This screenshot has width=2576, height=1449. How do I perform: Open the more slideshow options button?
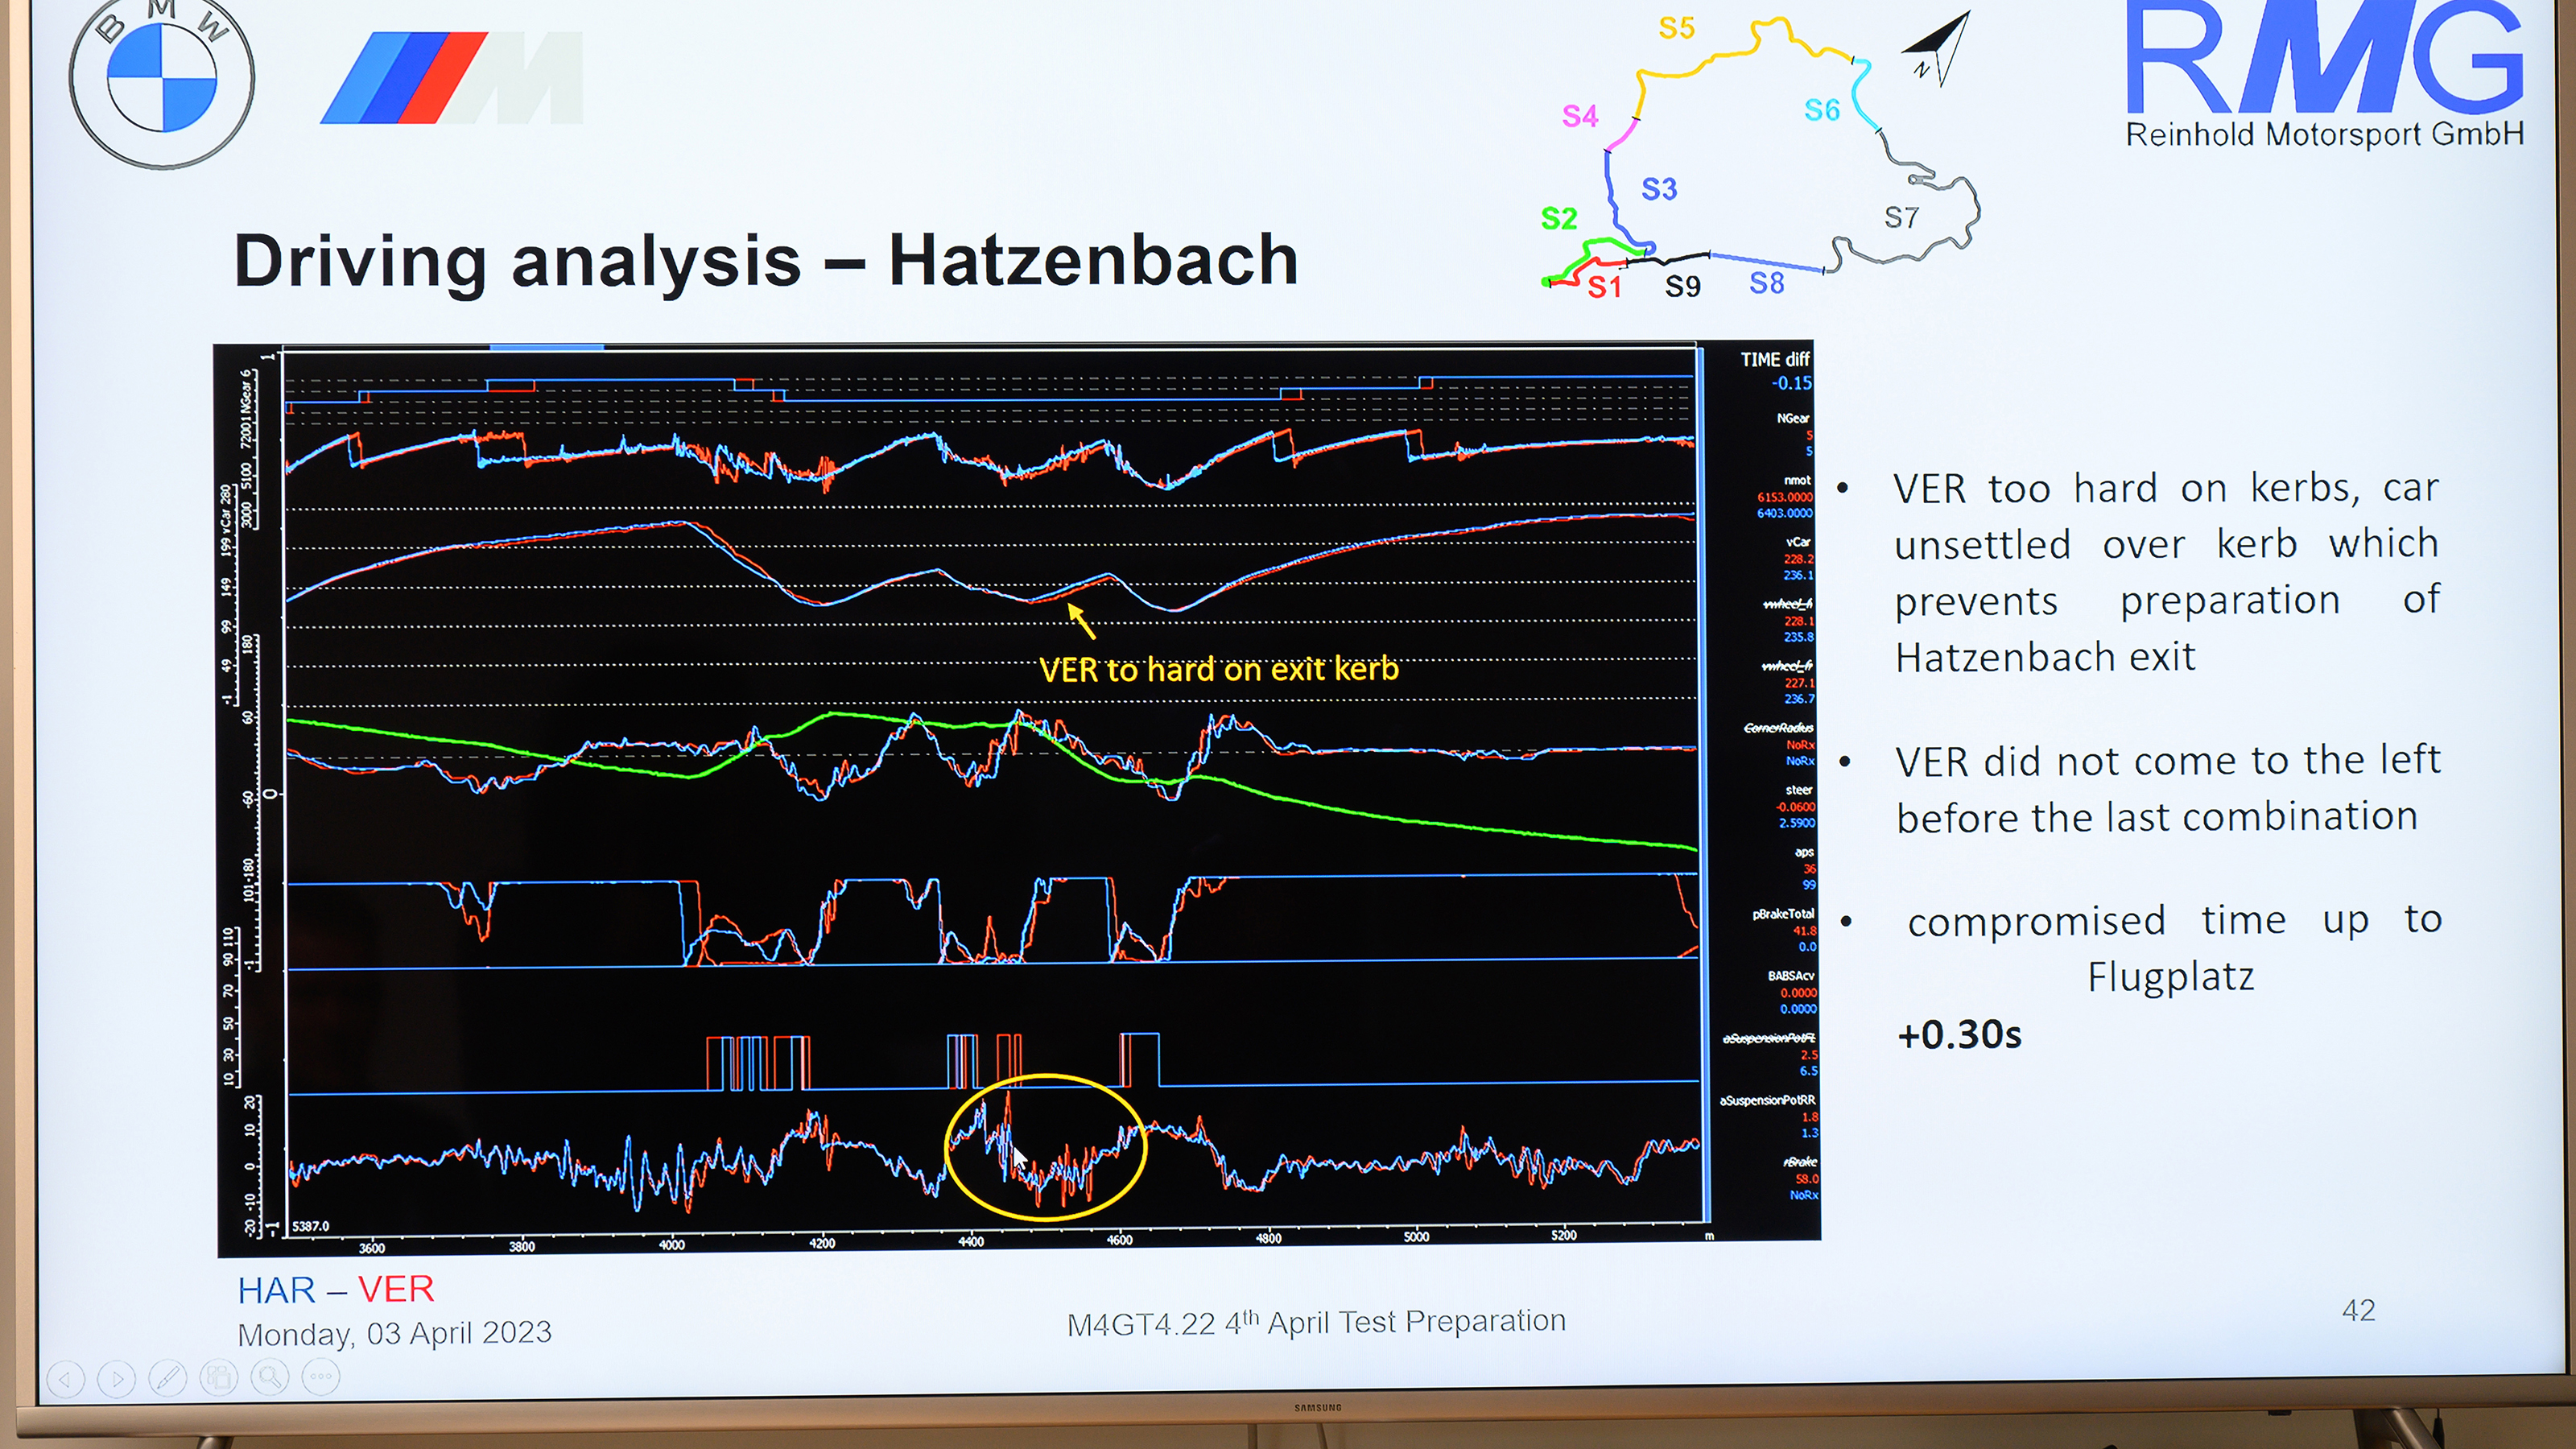pos(321,1376)
